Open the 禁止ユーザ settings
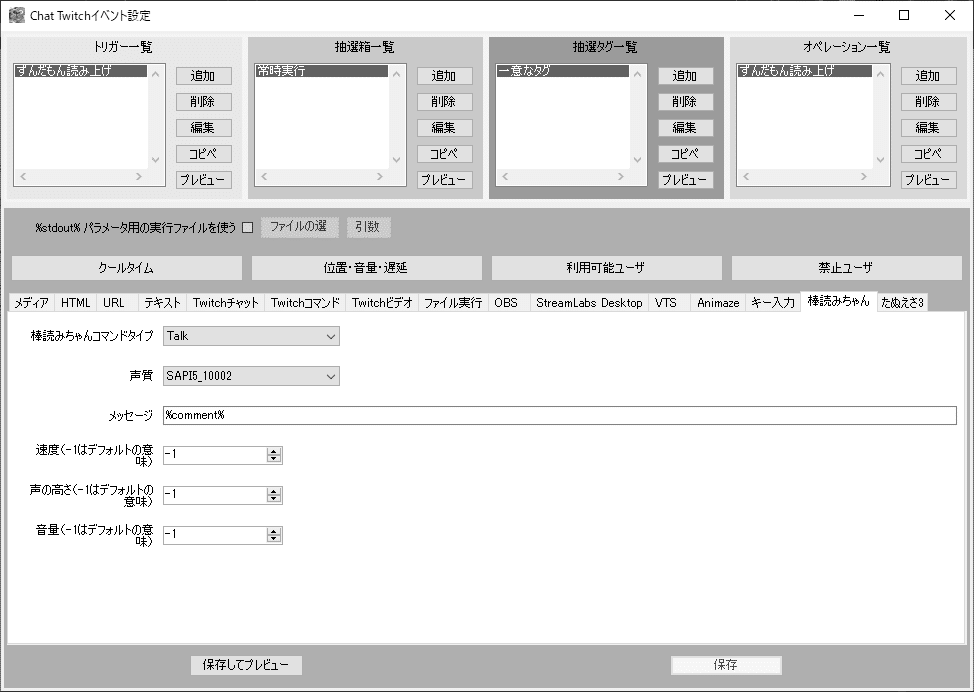The width and height of the screenshot is (974, 692). (846, 267)
